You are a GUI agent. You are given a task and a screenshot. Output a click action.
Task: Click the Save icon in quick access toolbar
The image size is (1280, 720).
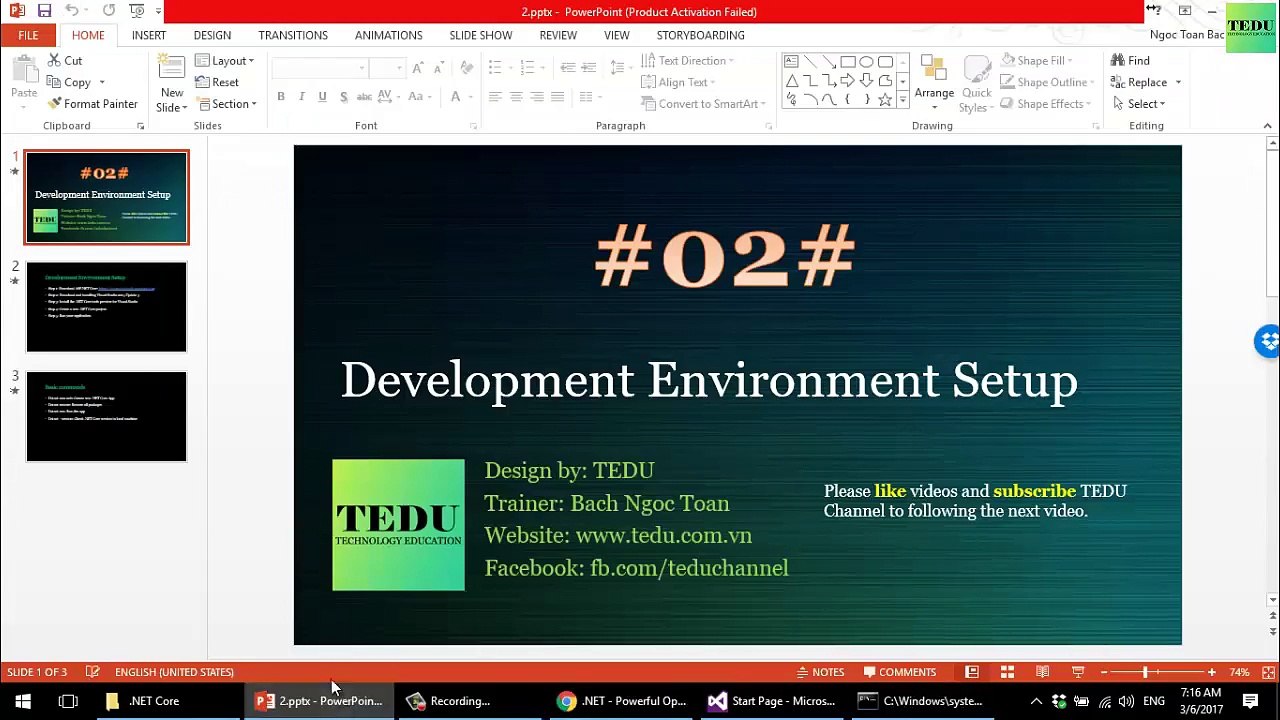pos(44,11)
